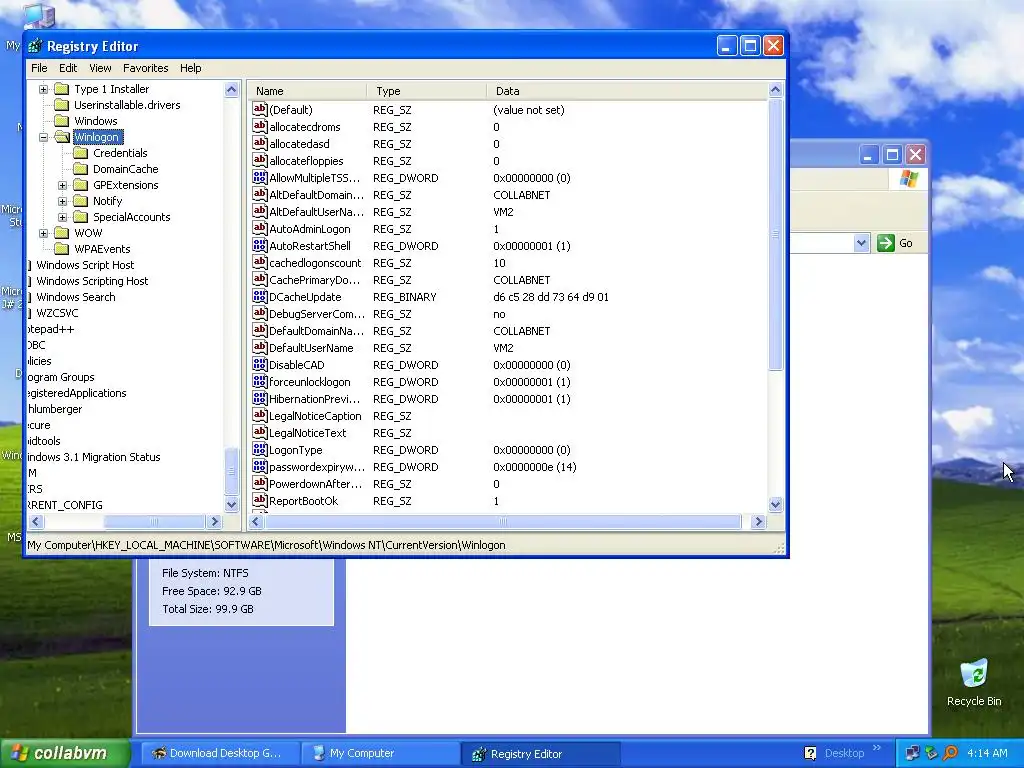Select the HibernationPrevi... value name

[314, 398]
